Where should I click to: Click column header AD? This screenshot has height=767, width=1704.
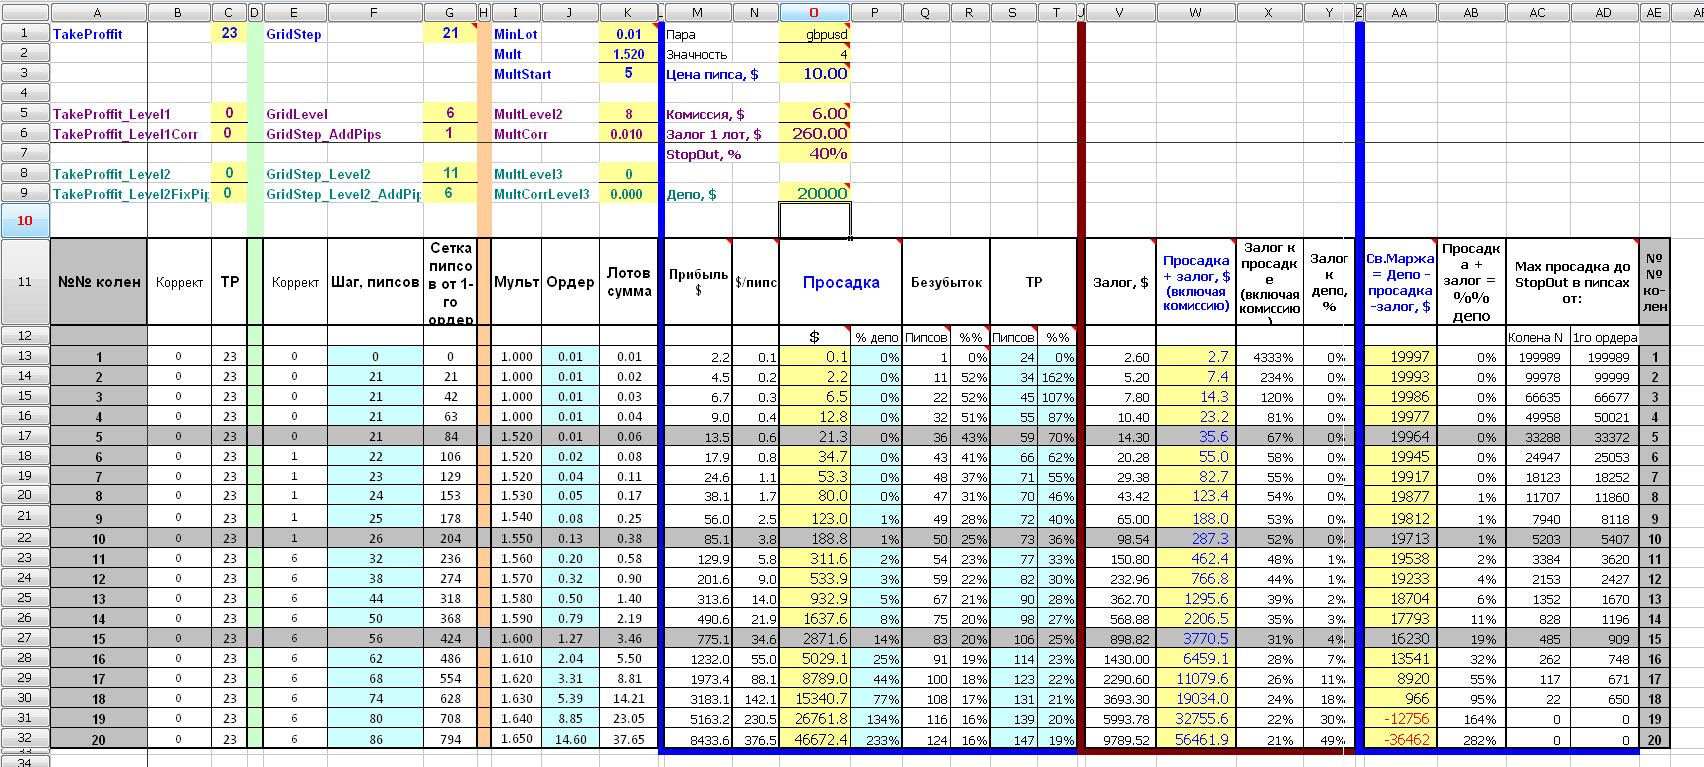point(1604,13)
